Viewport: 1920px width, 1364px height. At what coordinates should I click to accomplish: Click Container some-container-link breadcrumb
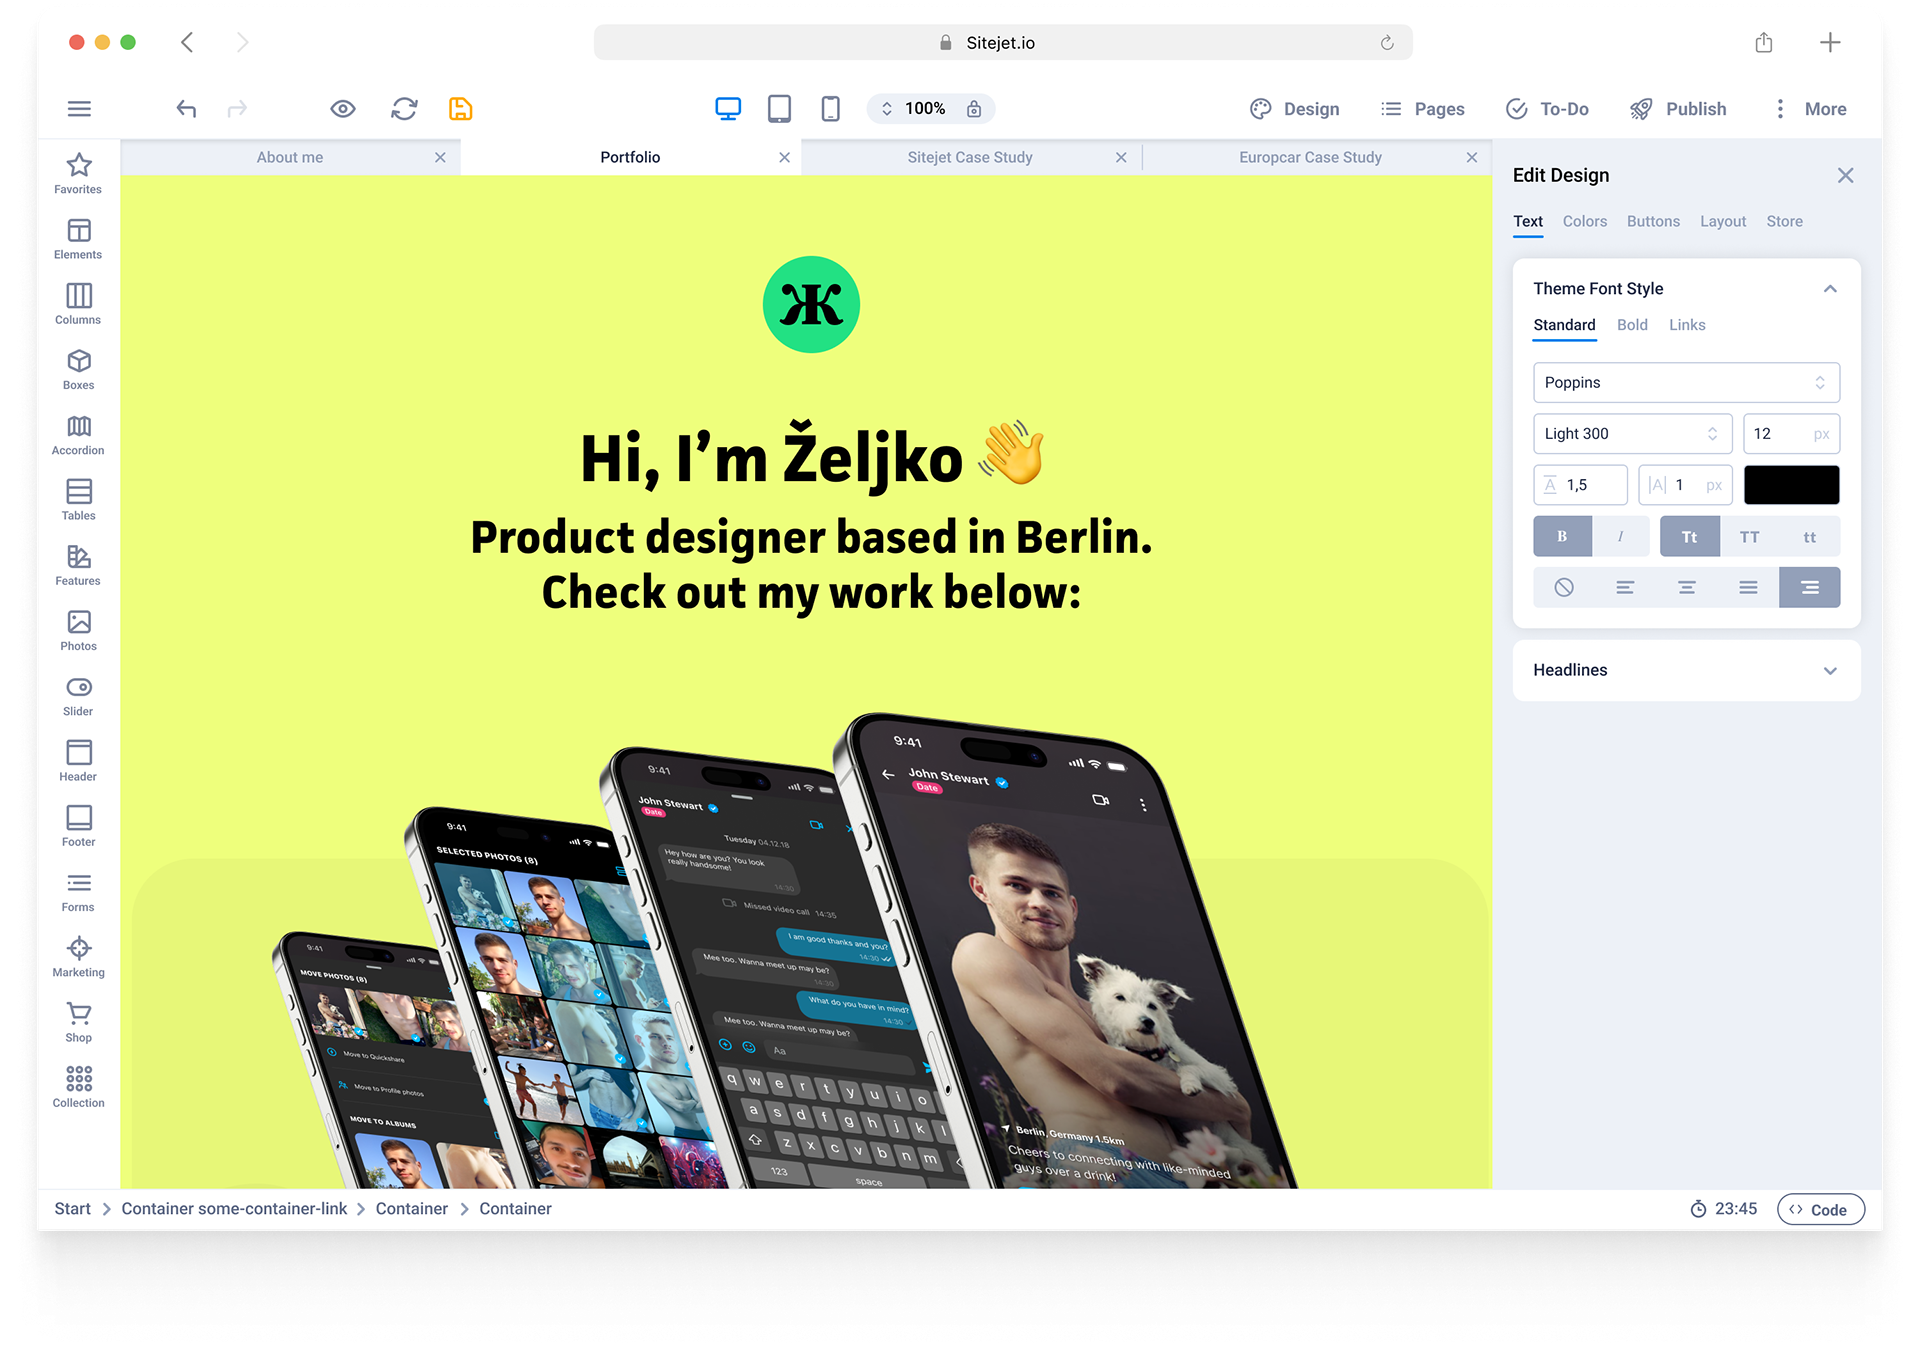pyautogui.click(x=234, y=1209)
